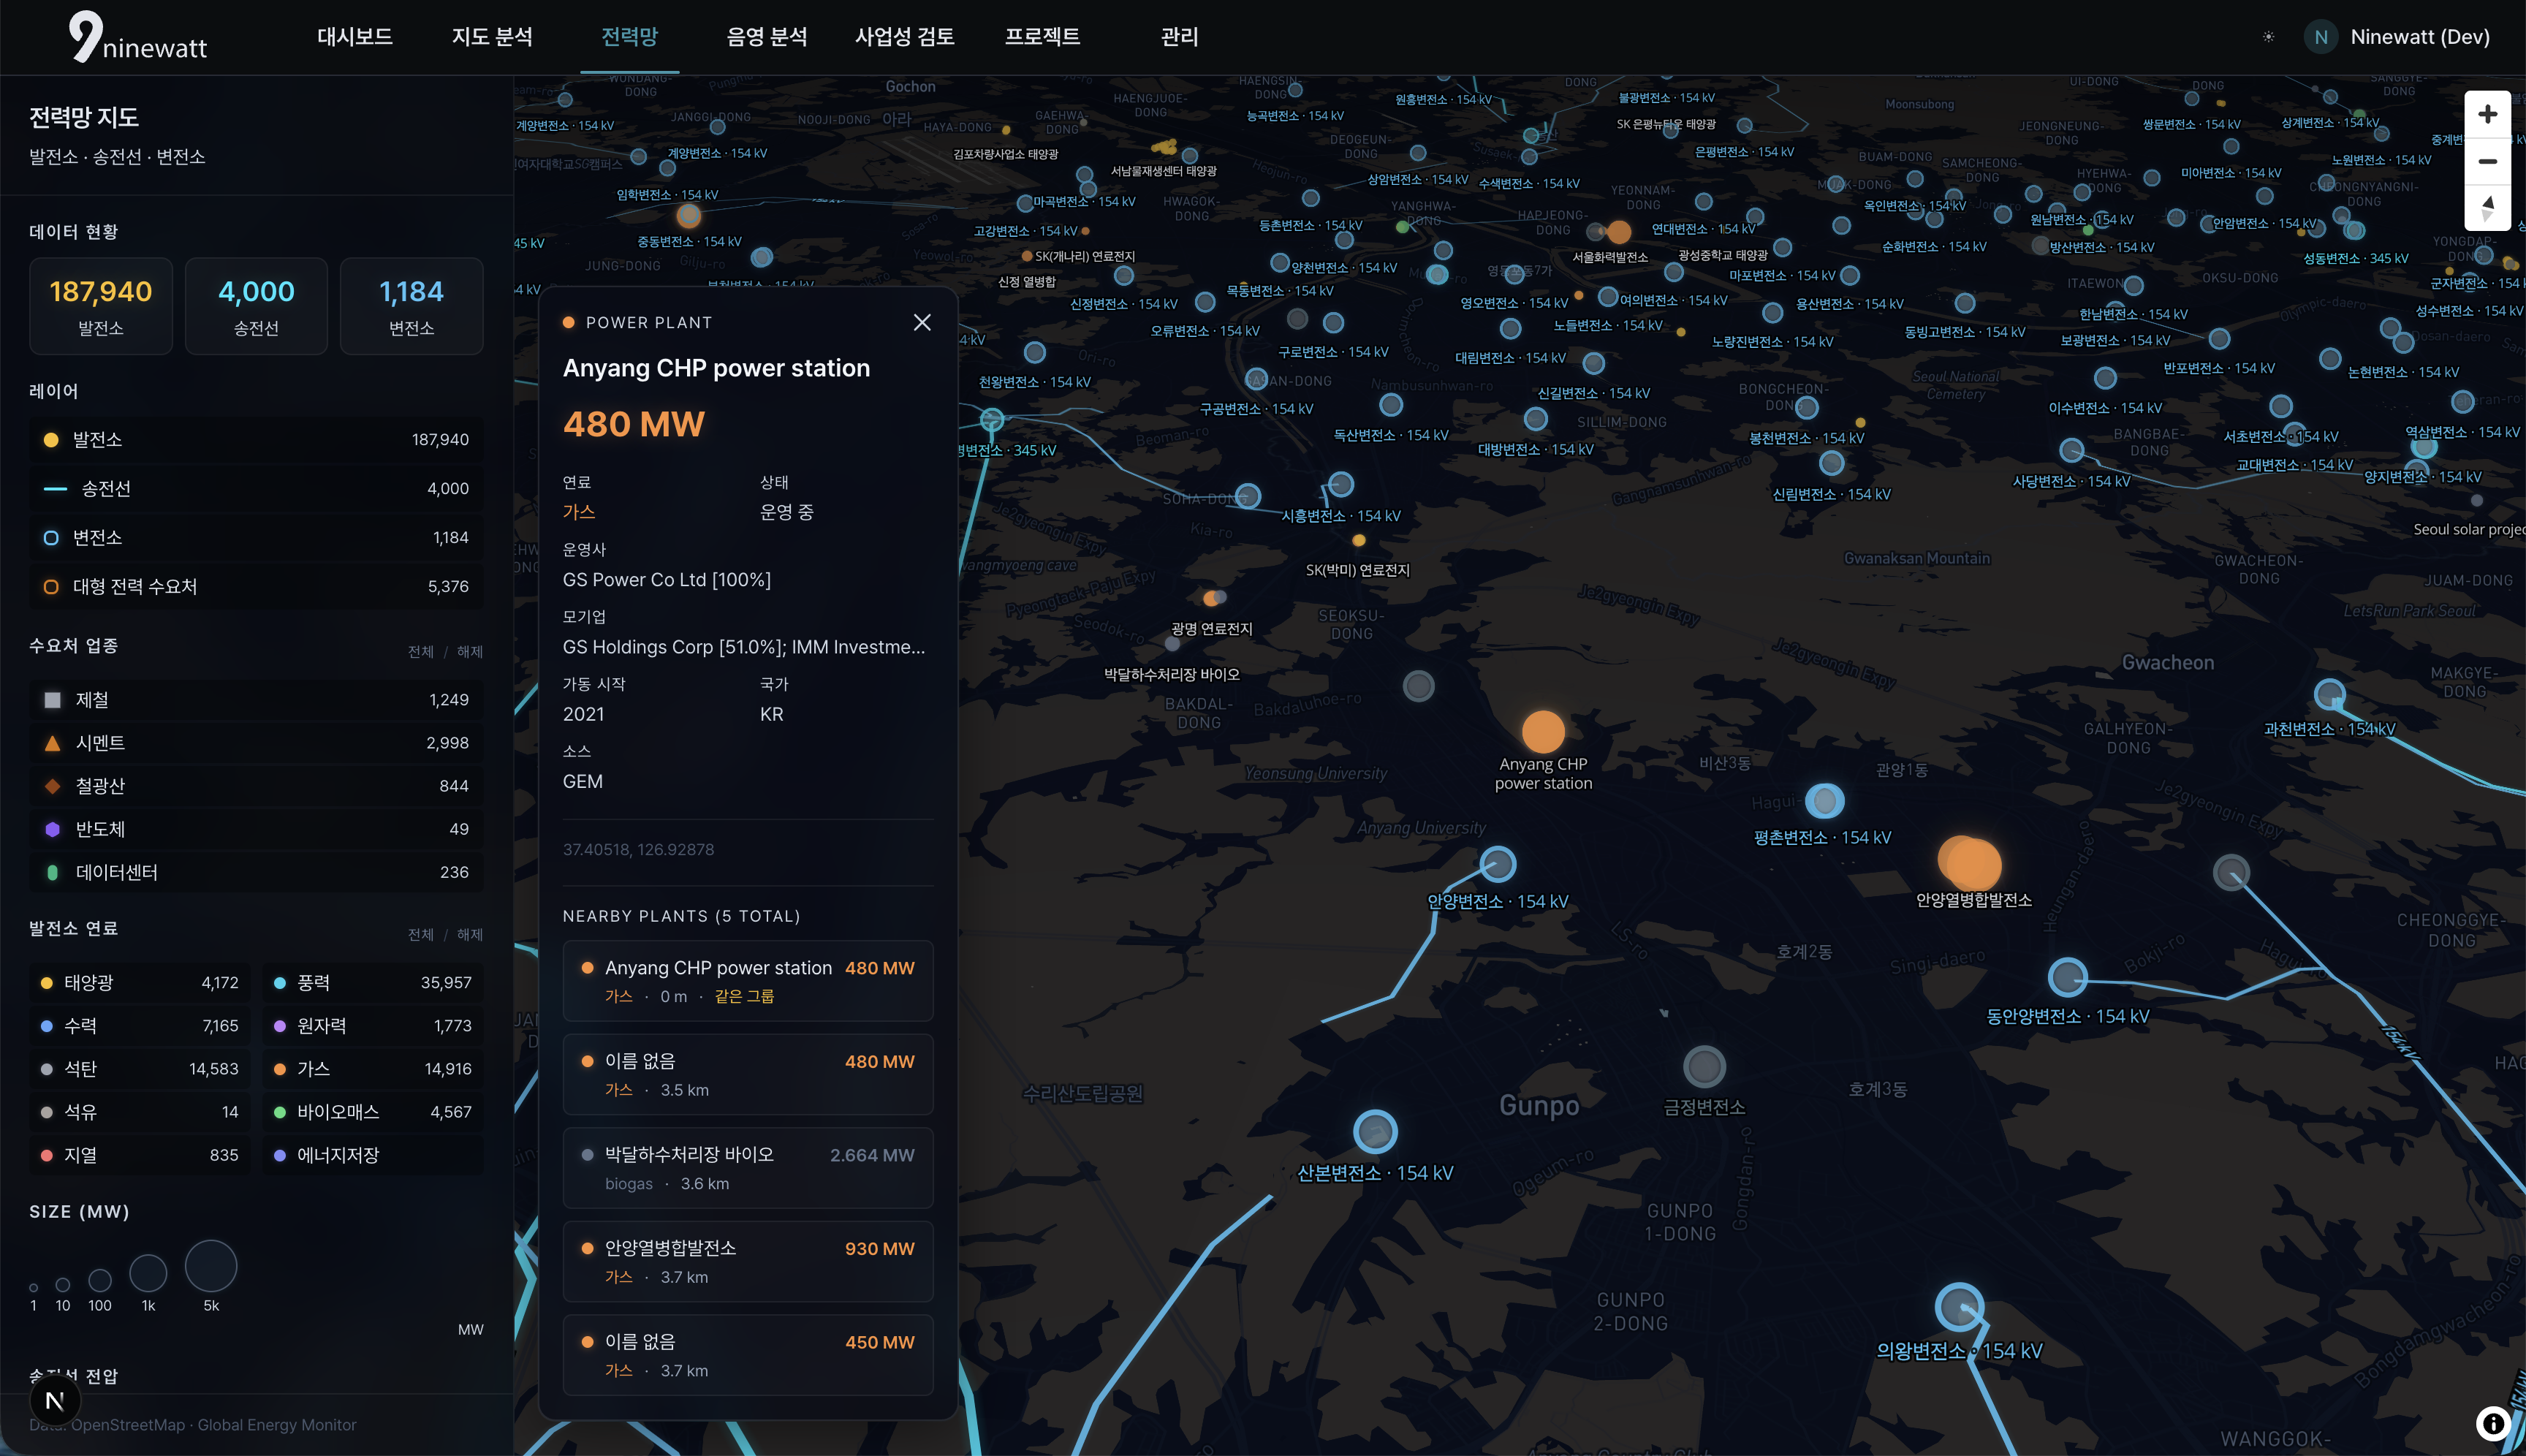Image resolution: width=2526 pixels, height=1456 pixels.
Task: Open nearby 이름 없음 480 MW card
Action: 748,1074
